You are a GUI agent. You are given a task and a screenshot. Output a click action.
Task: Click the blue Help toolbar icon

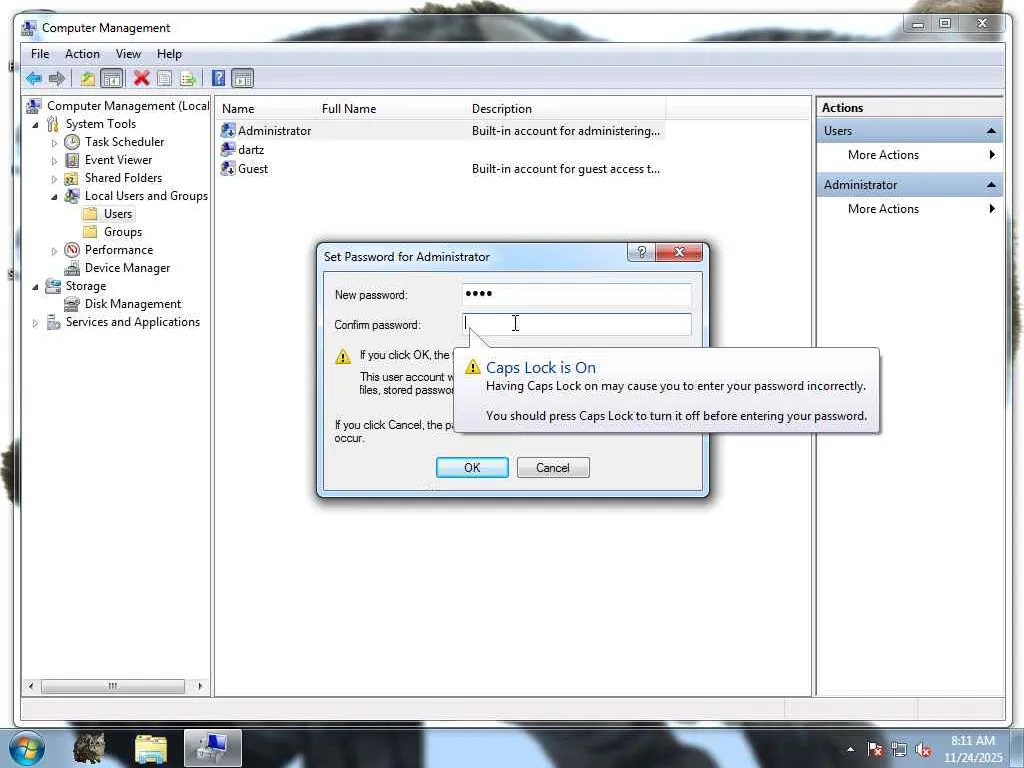(x=219, y=79)
